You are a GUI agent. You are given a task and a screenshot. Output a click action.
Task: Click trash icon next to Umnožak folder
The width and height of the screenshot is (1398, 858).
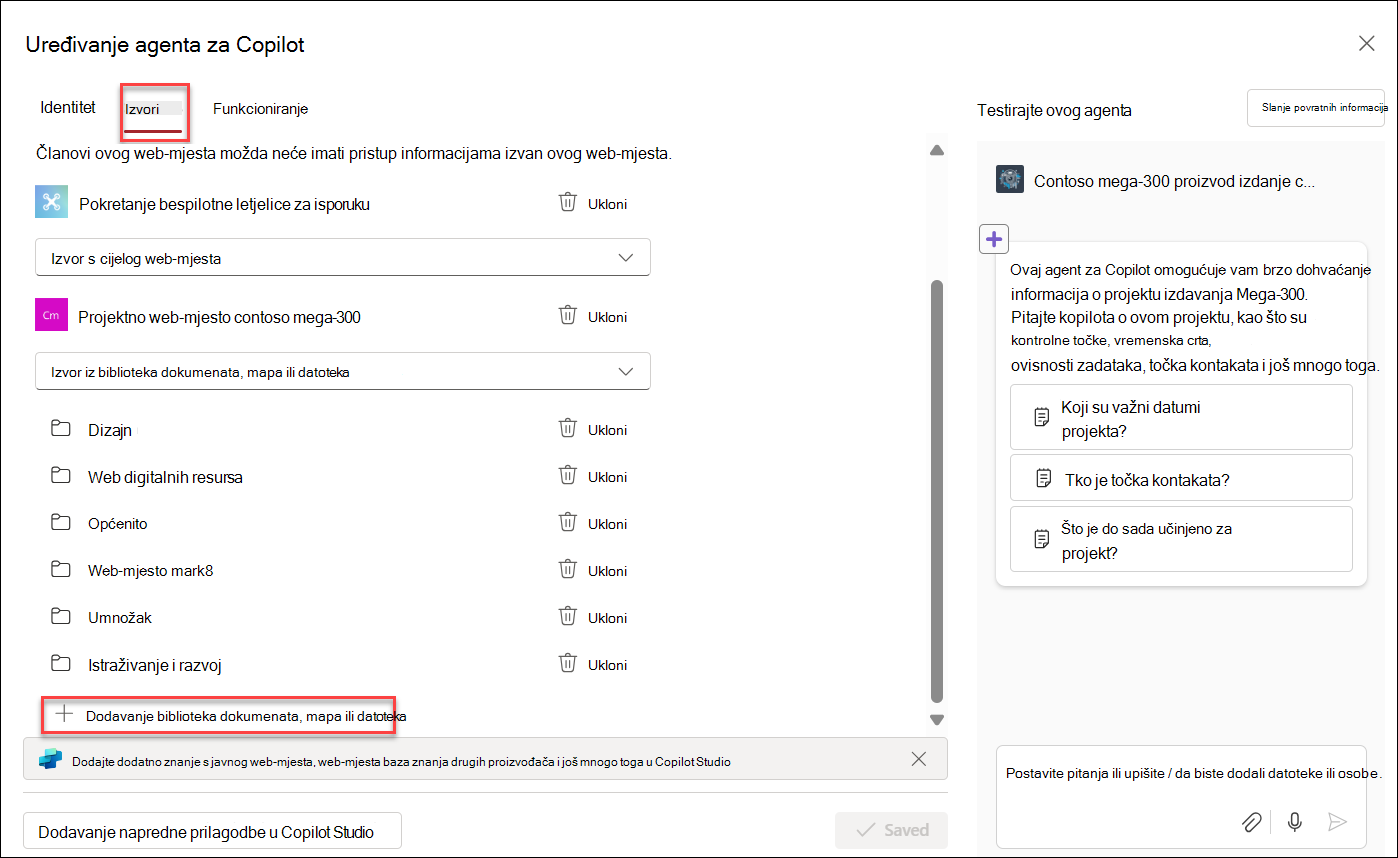click(x=567, y=617)
